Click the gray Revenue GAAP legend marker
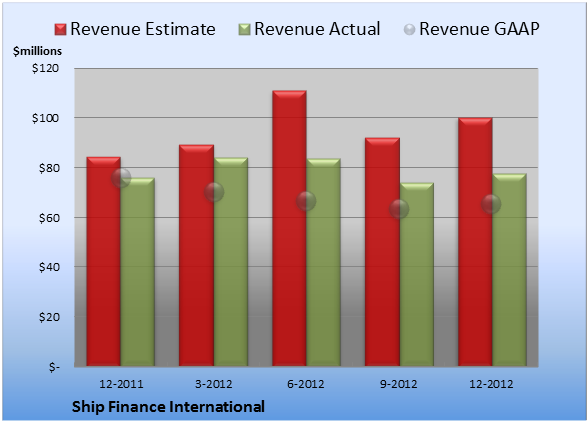Viewport: 588px width, 422px height. [410, 30]
